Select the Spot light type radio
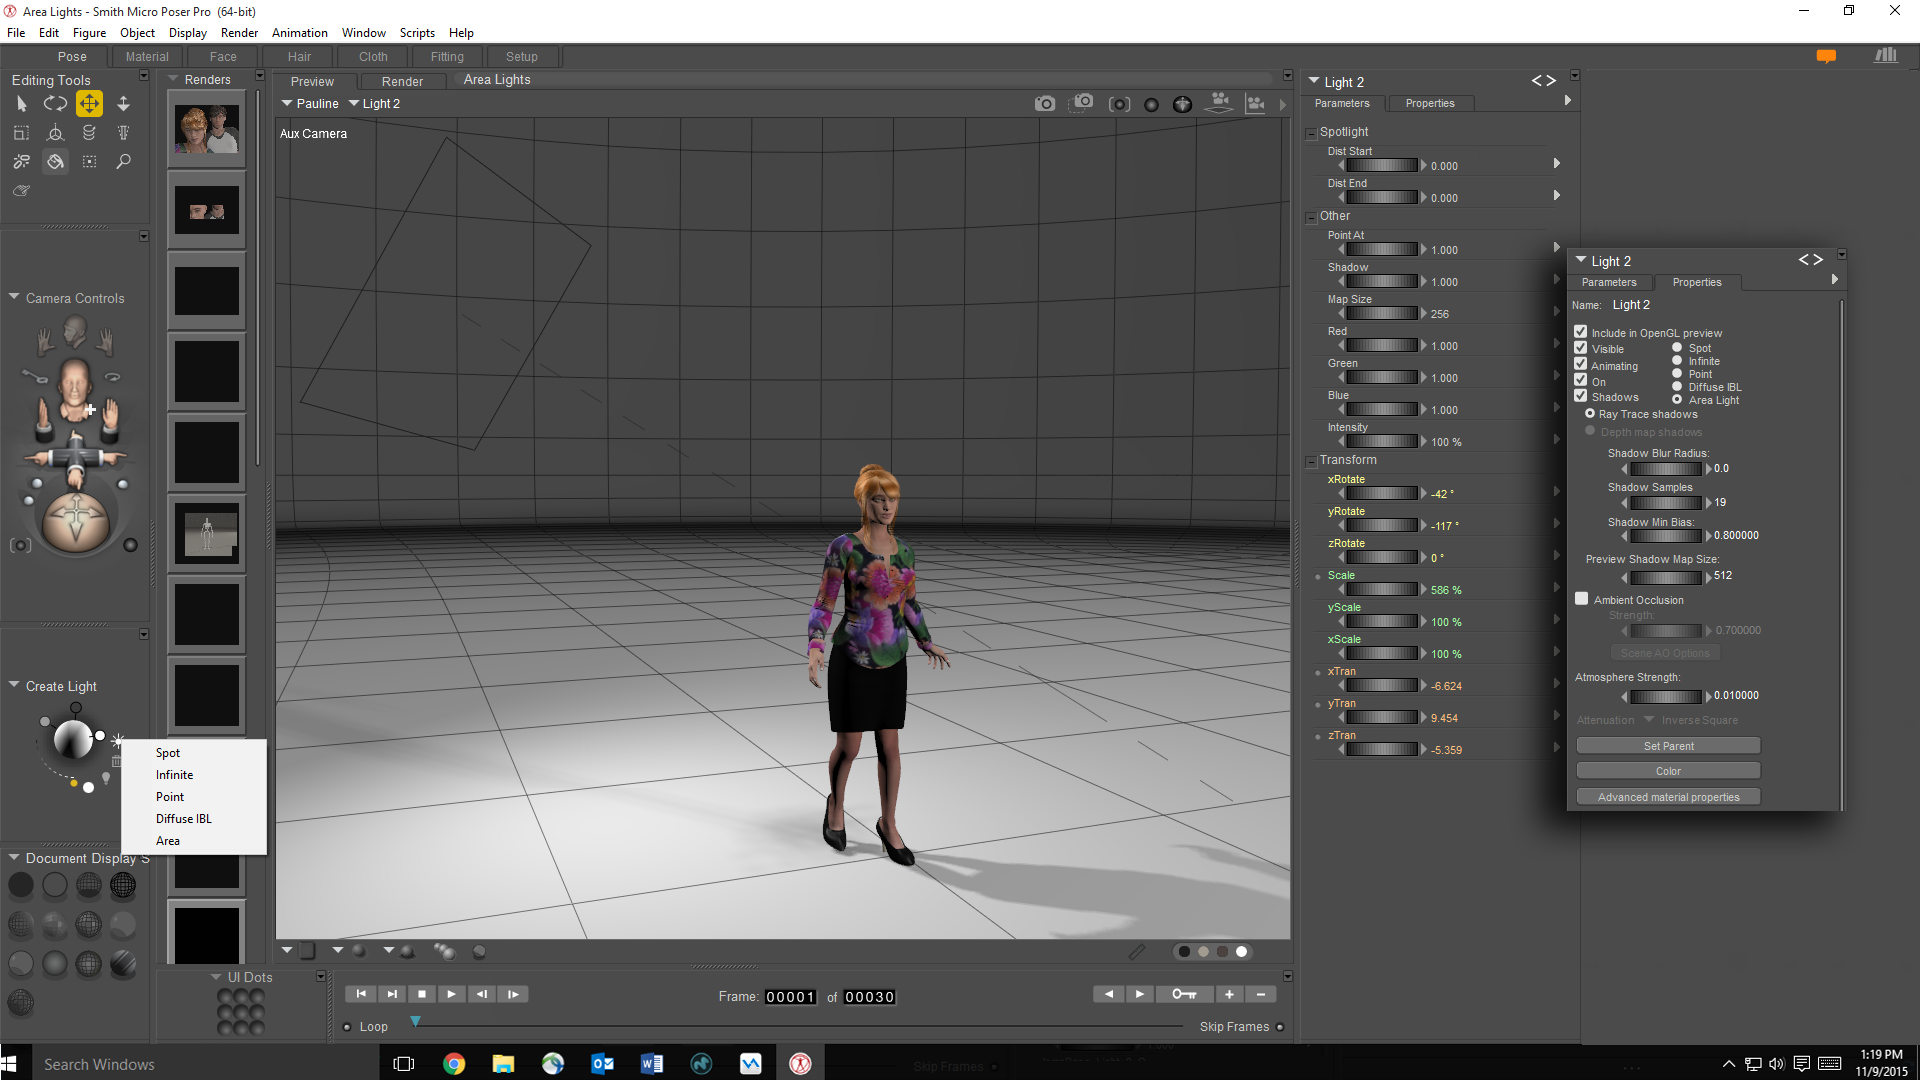This screenshot has width=1920, height=1080. tap(1677, 348)
